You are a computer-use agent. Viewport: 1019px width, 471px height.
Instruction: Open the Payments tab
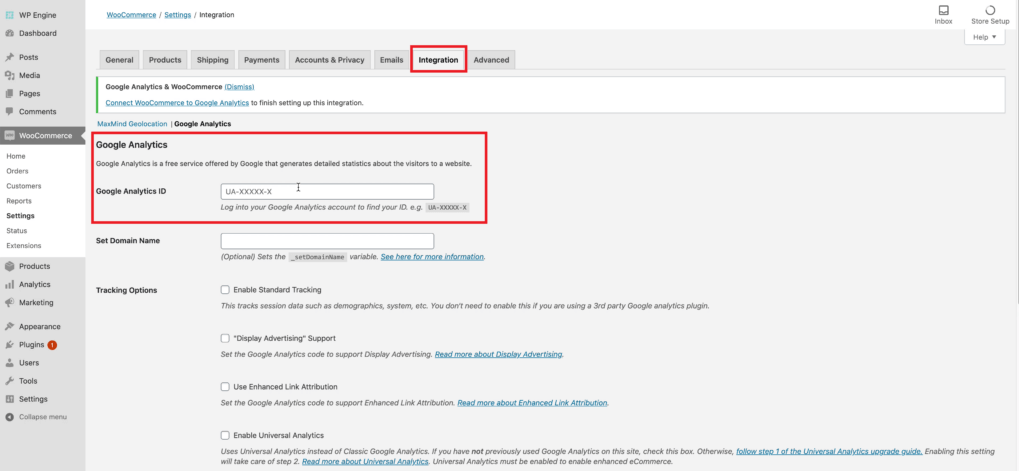pos(262,60)
